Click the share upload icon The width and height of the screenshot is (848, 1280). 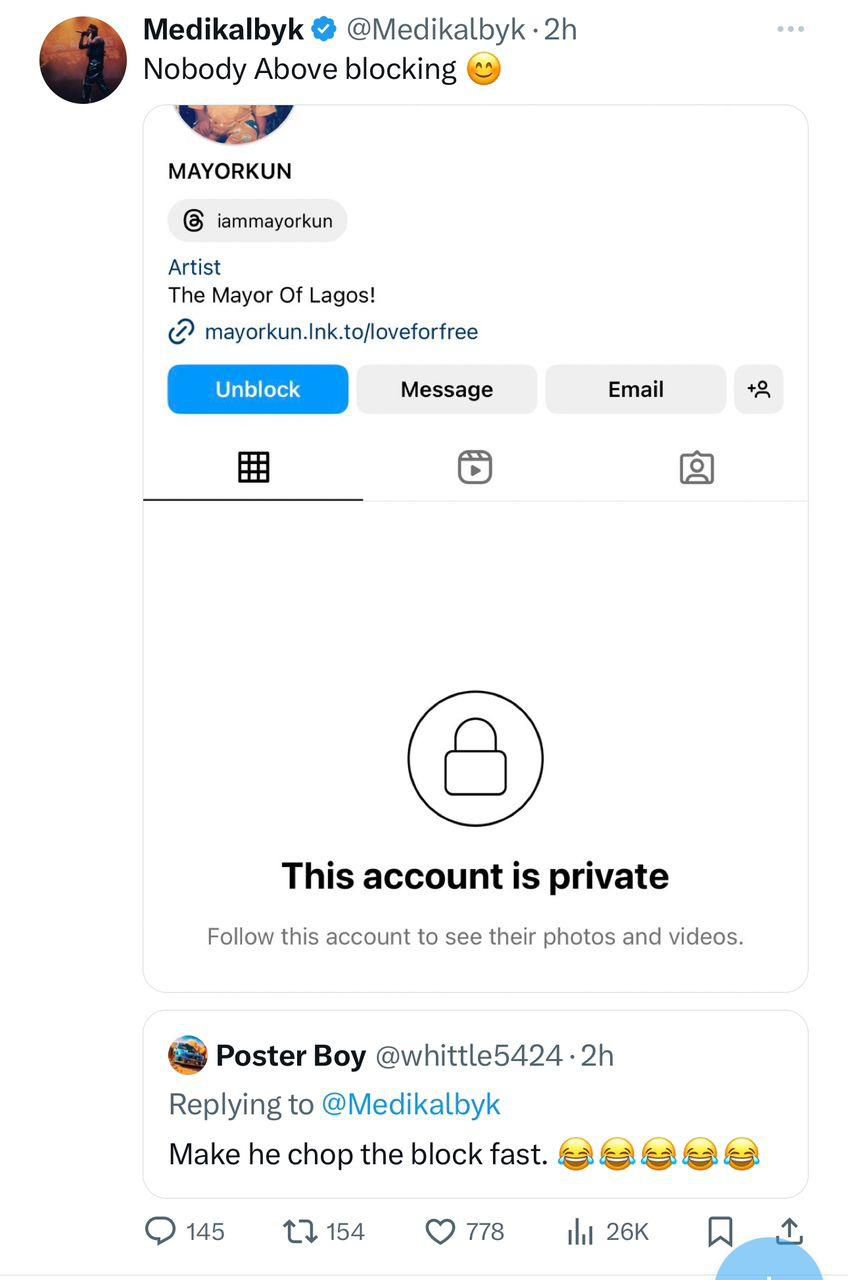(789, 1231)
